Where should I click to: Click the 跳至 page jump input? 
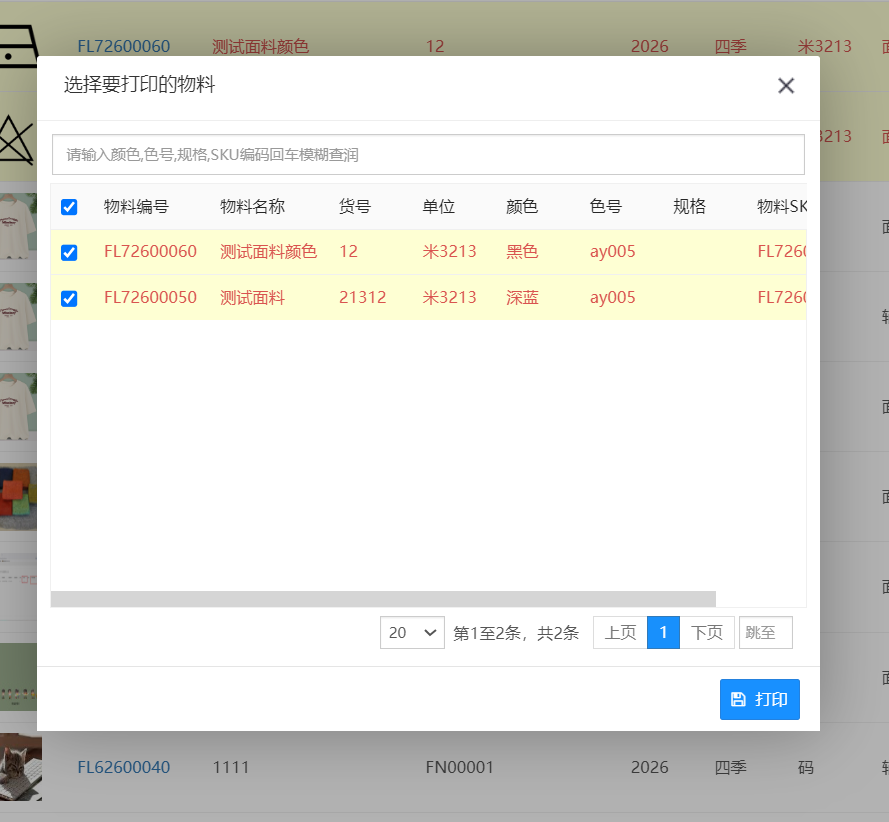765,633
